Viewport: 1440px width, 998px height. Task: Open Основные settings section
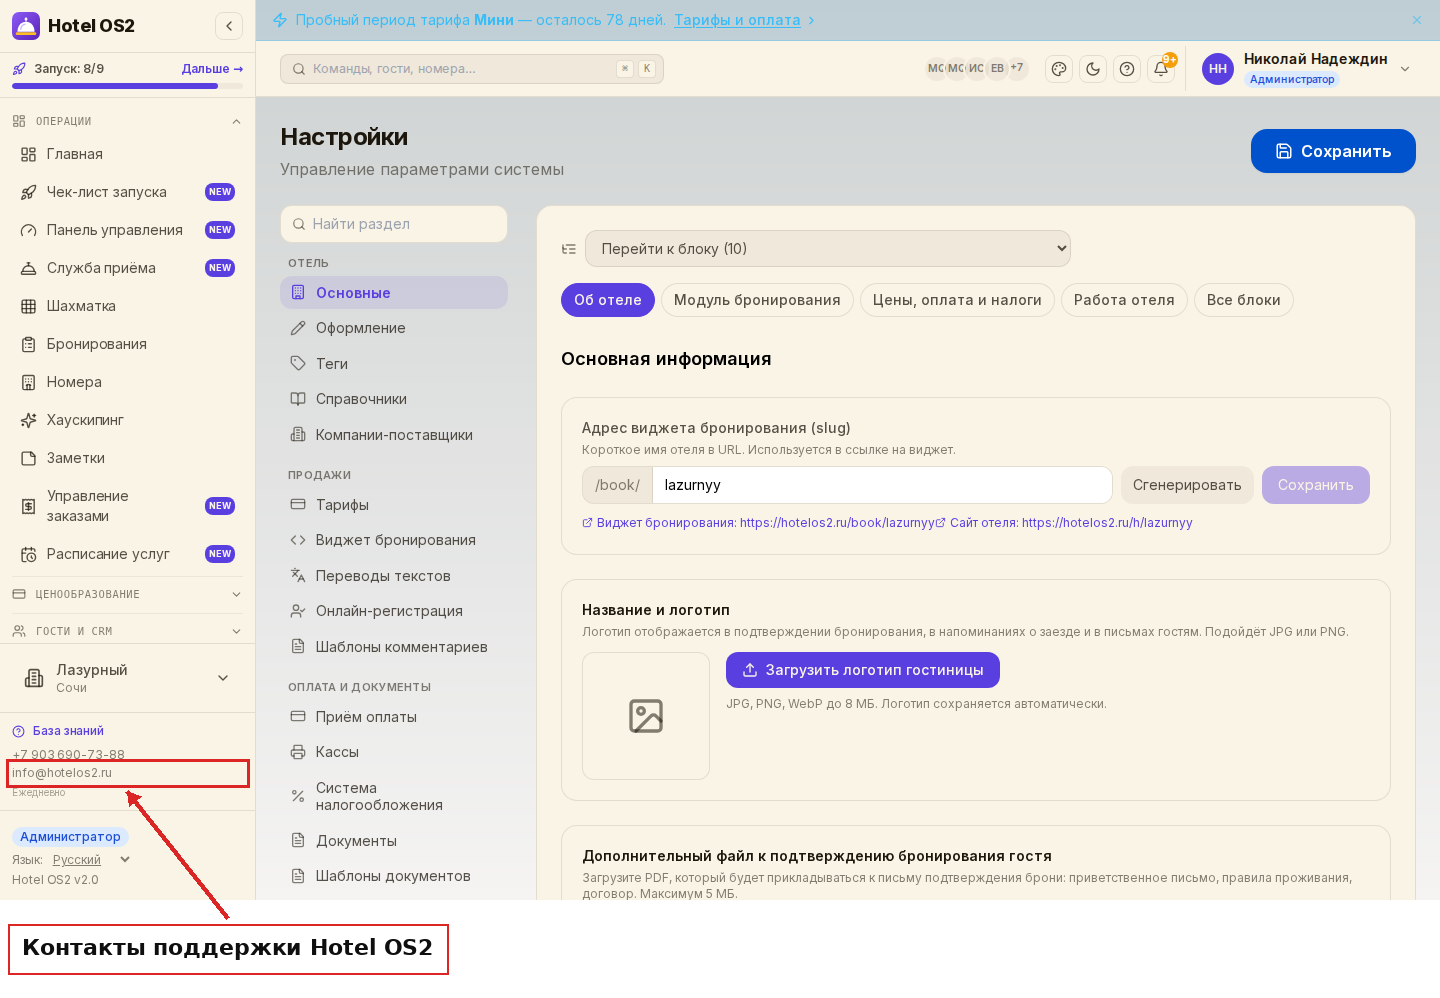(394, 293)
